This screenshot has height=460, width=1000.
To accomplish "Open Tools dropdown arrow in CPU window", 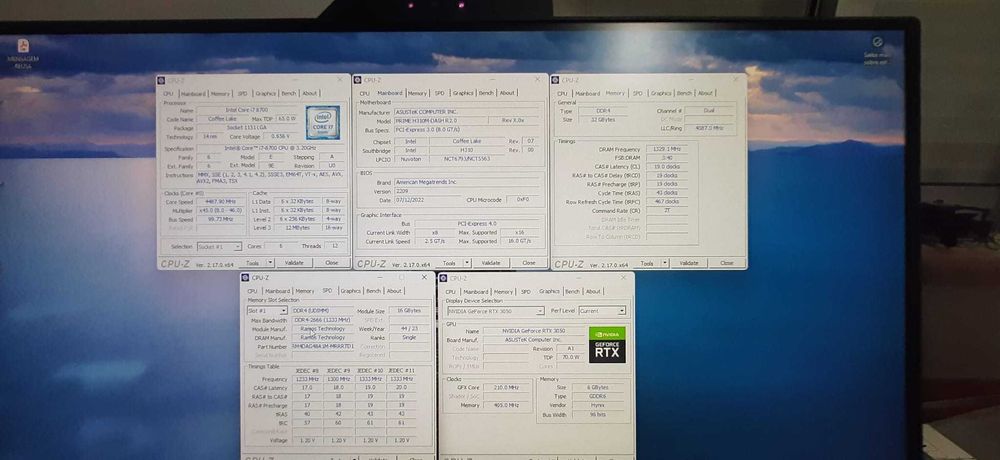I will tap(269, 262).
